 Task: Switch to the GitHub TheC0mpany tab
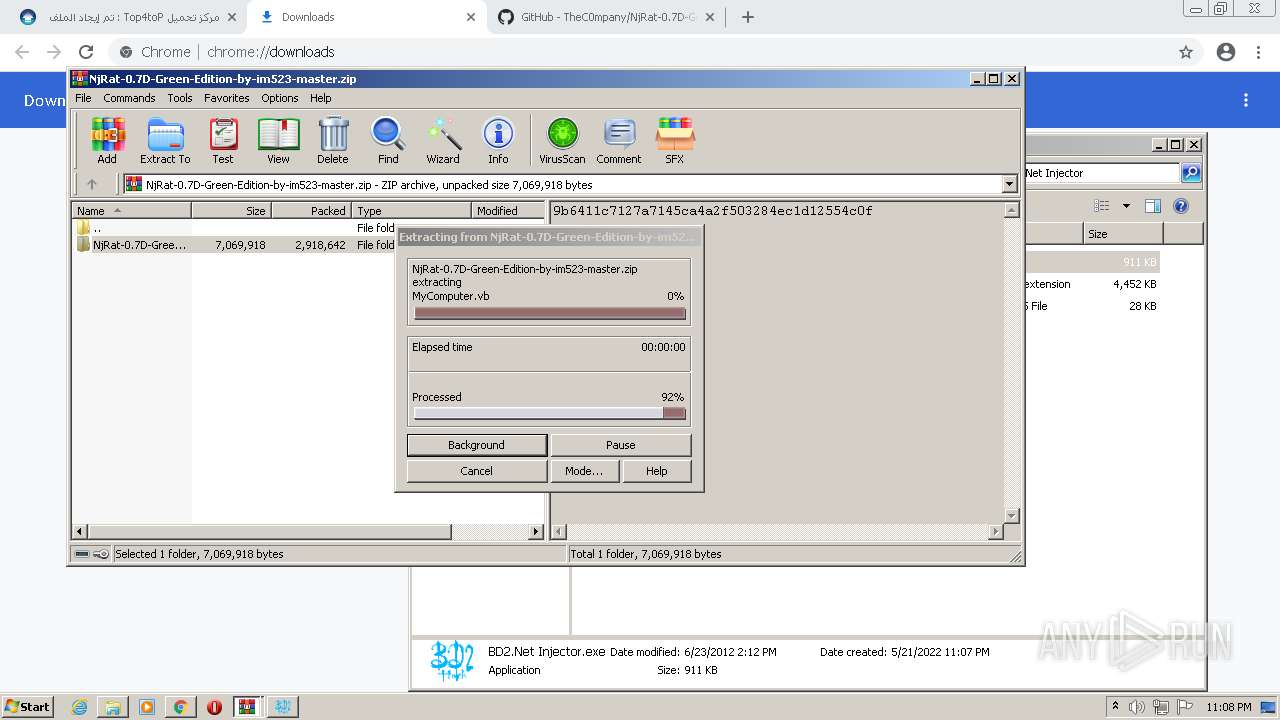click(x=607, y=17)
